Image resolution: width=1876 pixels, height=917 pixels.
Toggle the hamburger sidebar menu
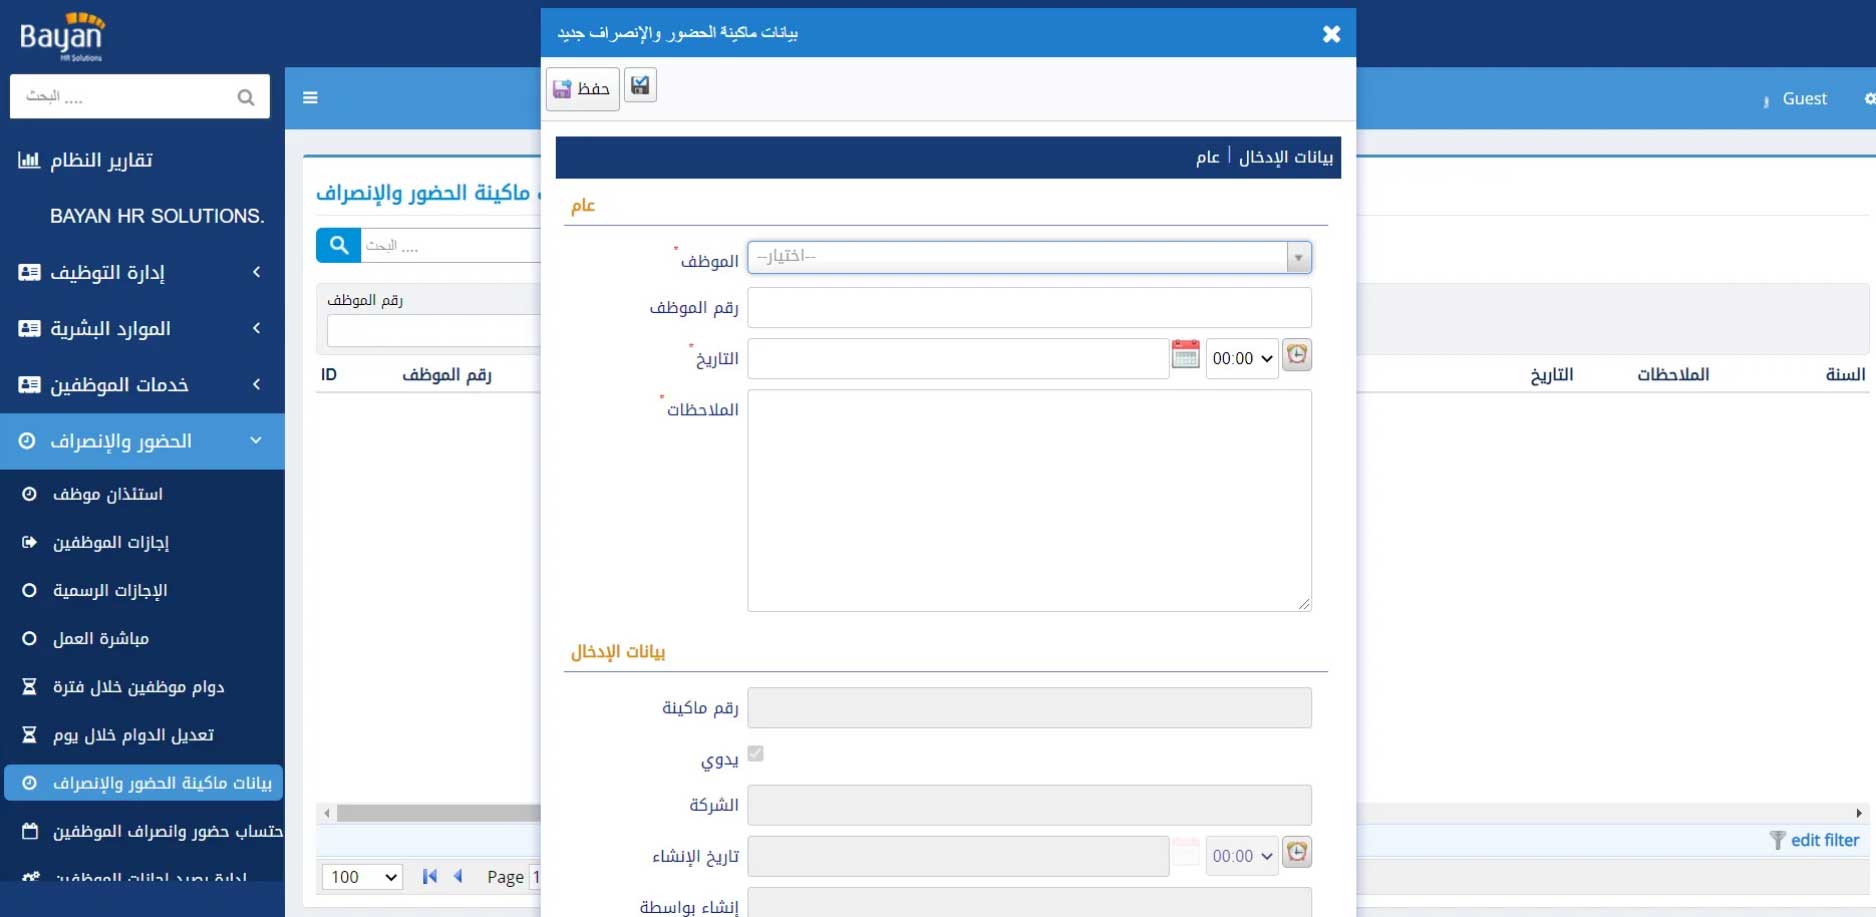pyautogui.click(x=310, y=98)
